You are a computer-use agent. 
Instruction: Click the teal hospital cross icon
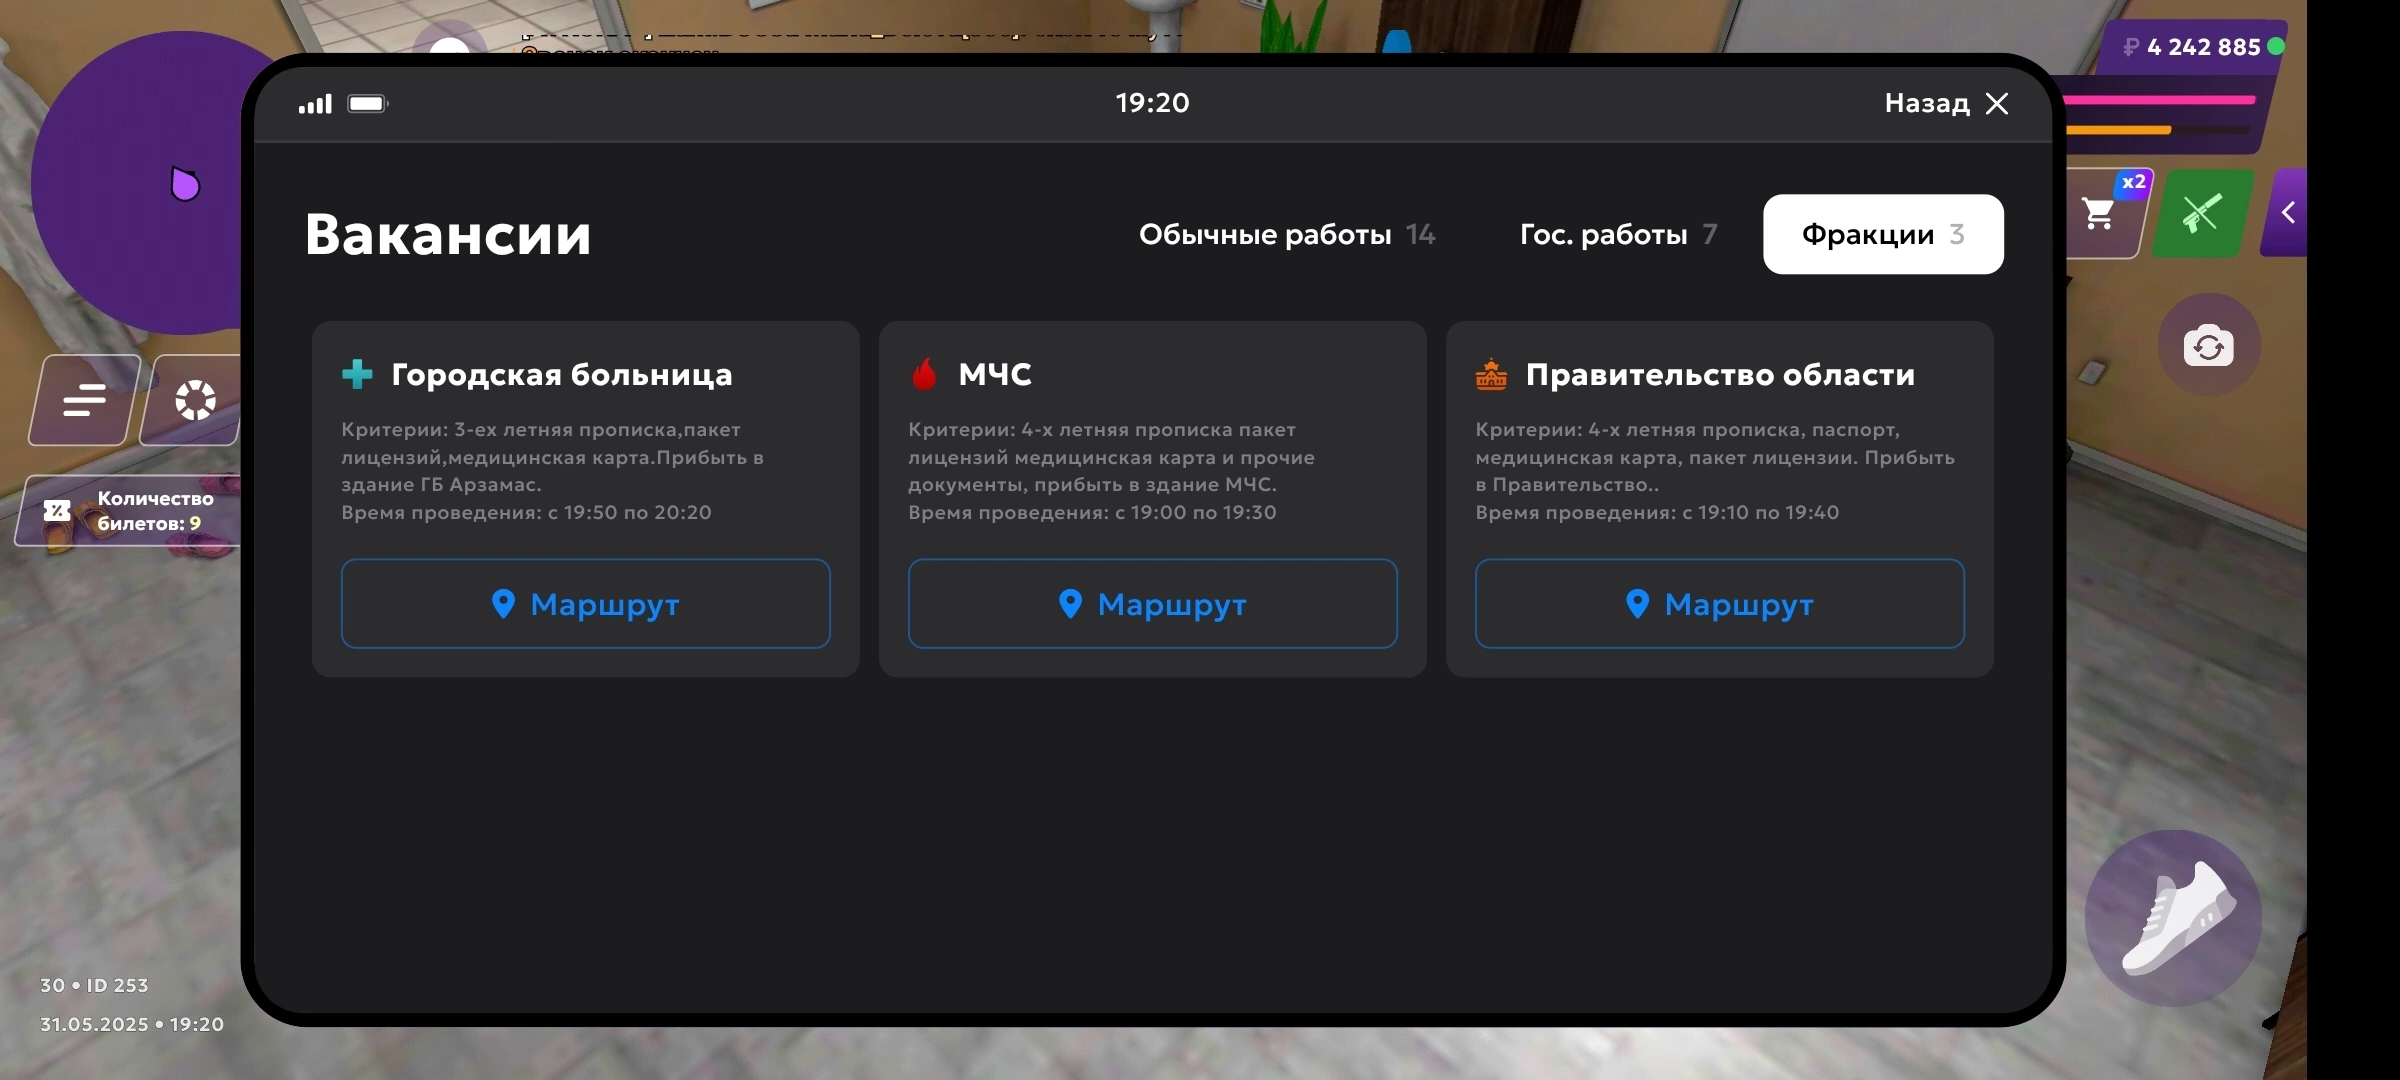click(357, 374)
